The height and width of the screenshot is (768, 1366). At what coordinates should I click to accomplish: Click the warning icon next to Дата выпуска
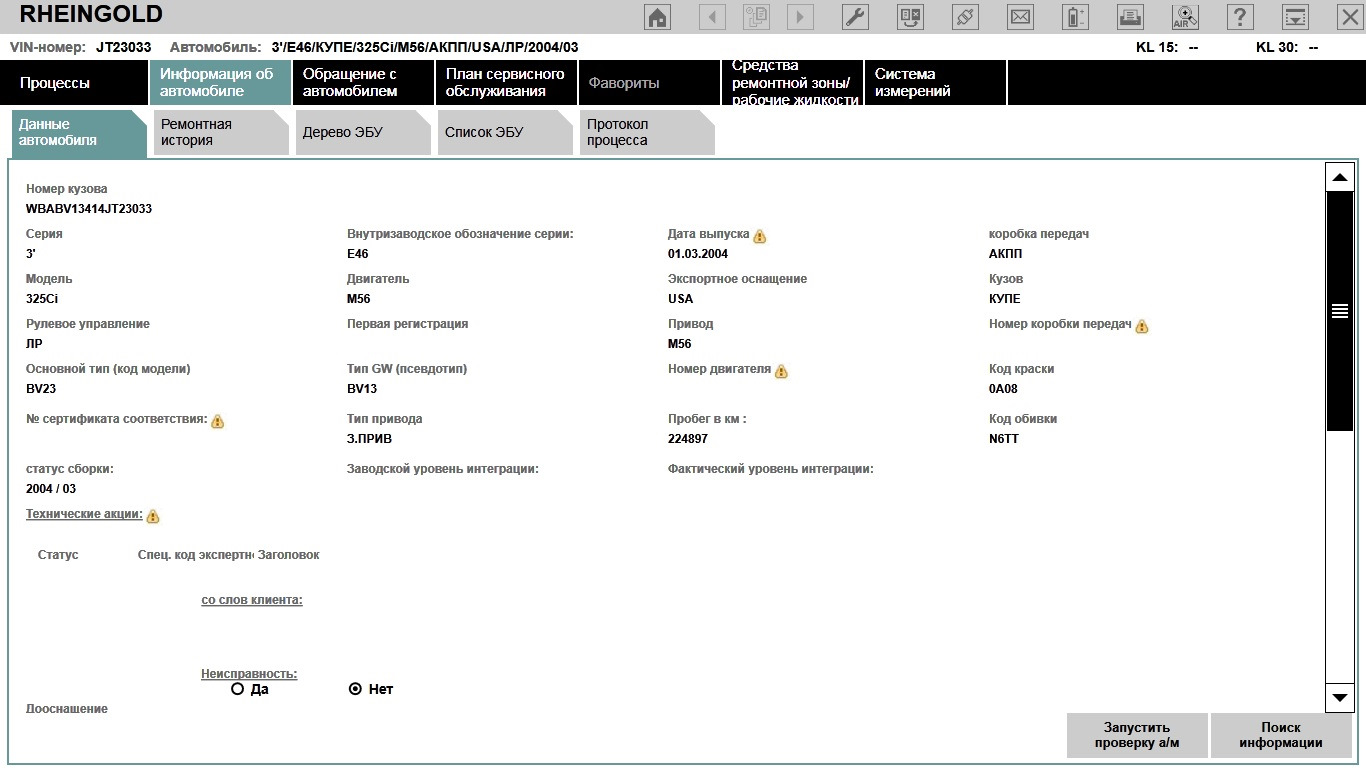tap(760, 236)
